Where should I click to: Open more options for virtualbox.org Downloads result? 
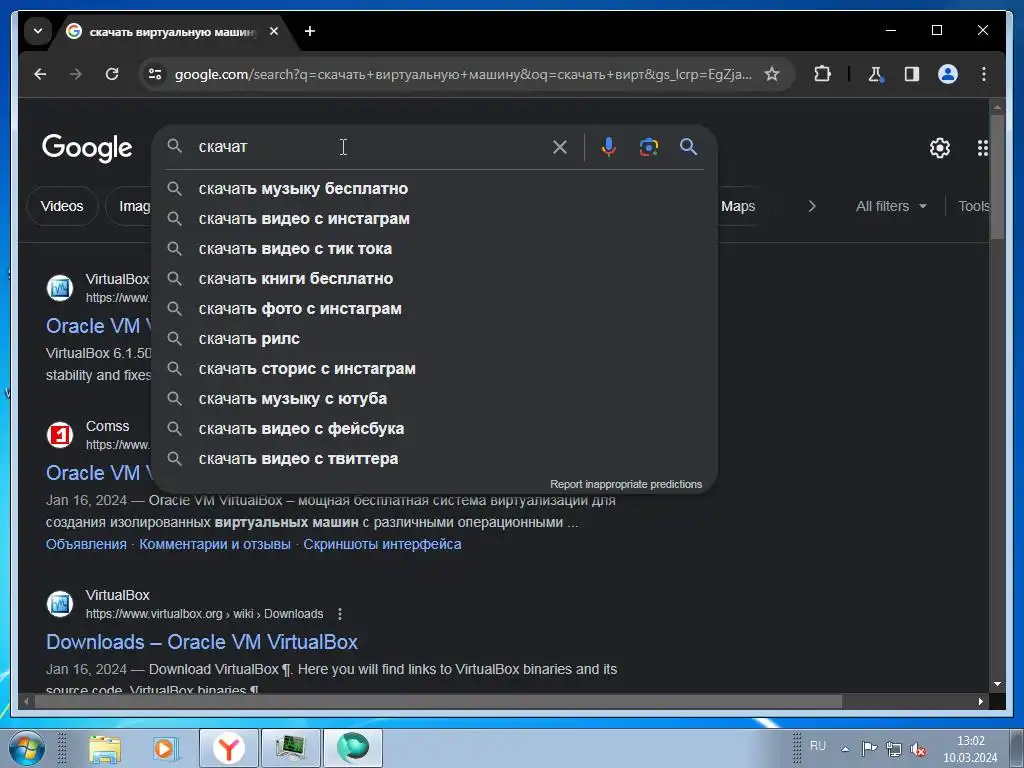tap(340, 614)
